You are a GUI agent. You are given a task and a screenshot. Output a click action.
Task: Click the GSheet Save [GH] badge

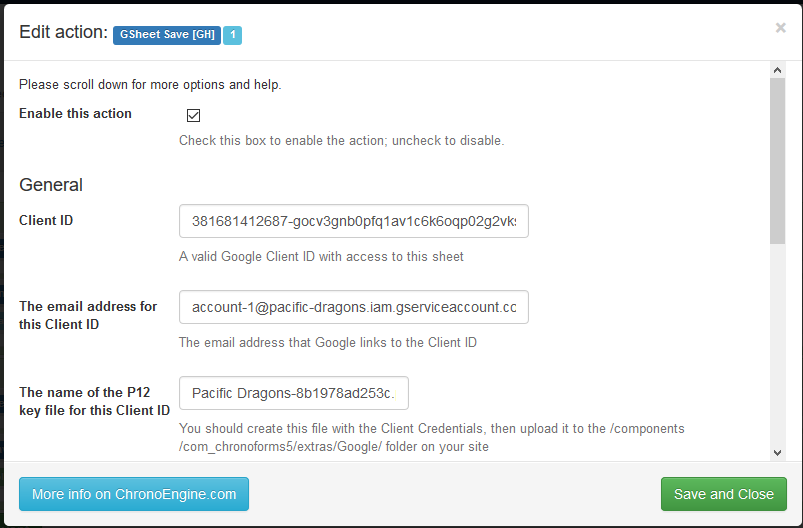coord(167,35)
